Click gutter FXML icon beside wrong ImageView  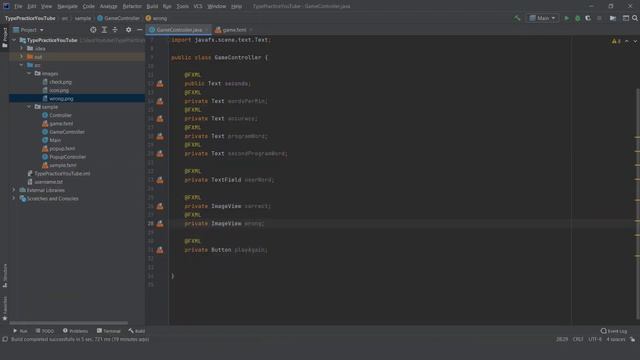[160, 224]
